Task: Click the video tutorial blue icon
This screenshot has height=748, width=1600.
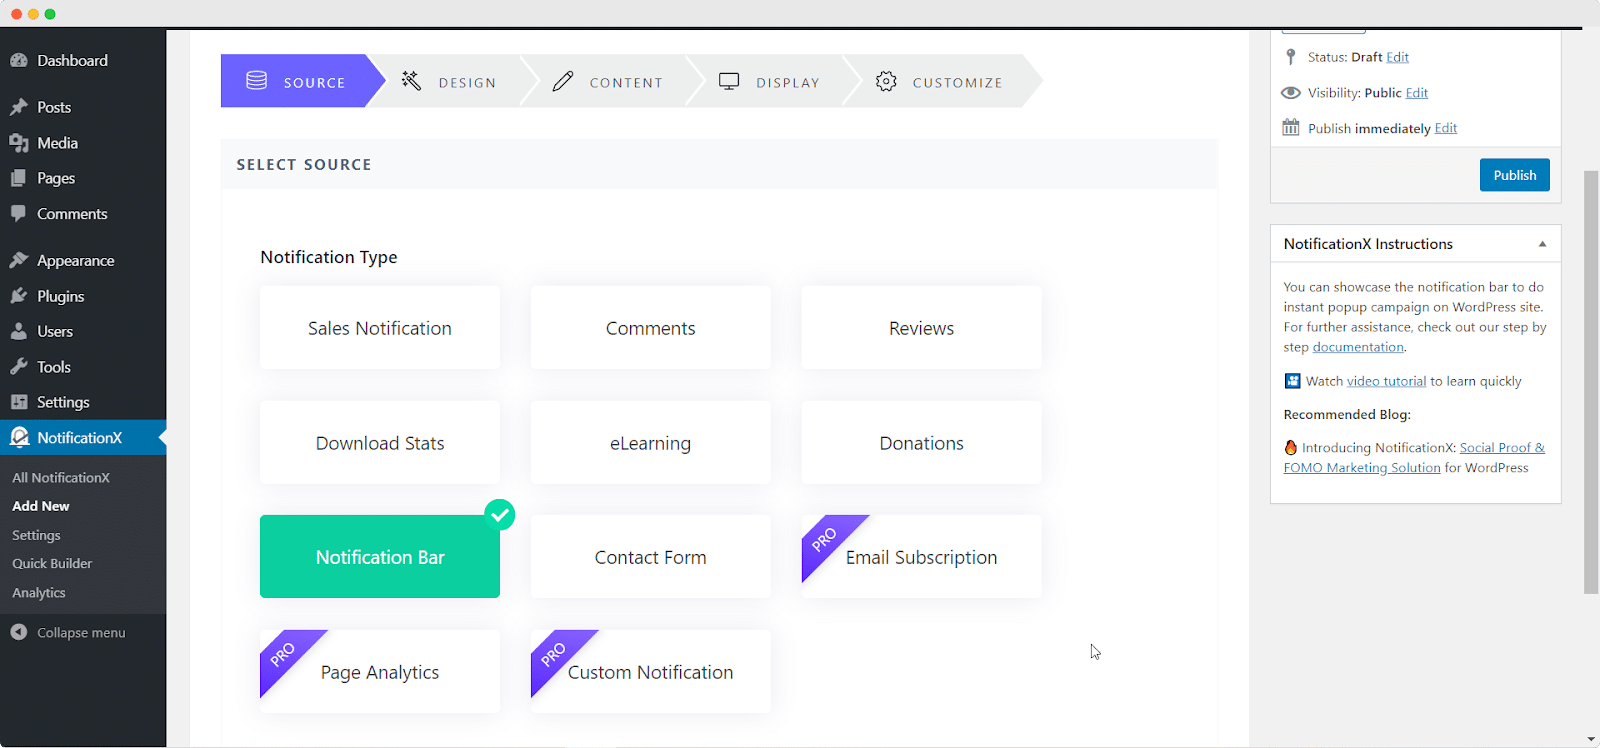Action: click(1292, 381)
